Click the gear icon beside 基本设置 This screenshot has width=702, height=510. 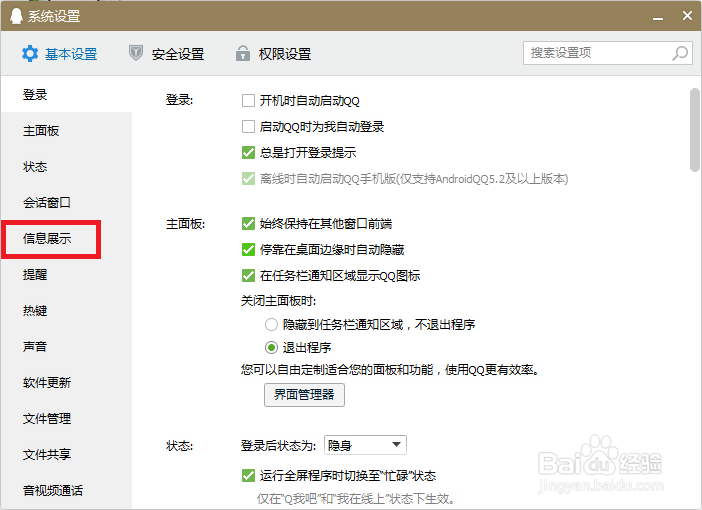pyautogui.click(x=30, y=54)
